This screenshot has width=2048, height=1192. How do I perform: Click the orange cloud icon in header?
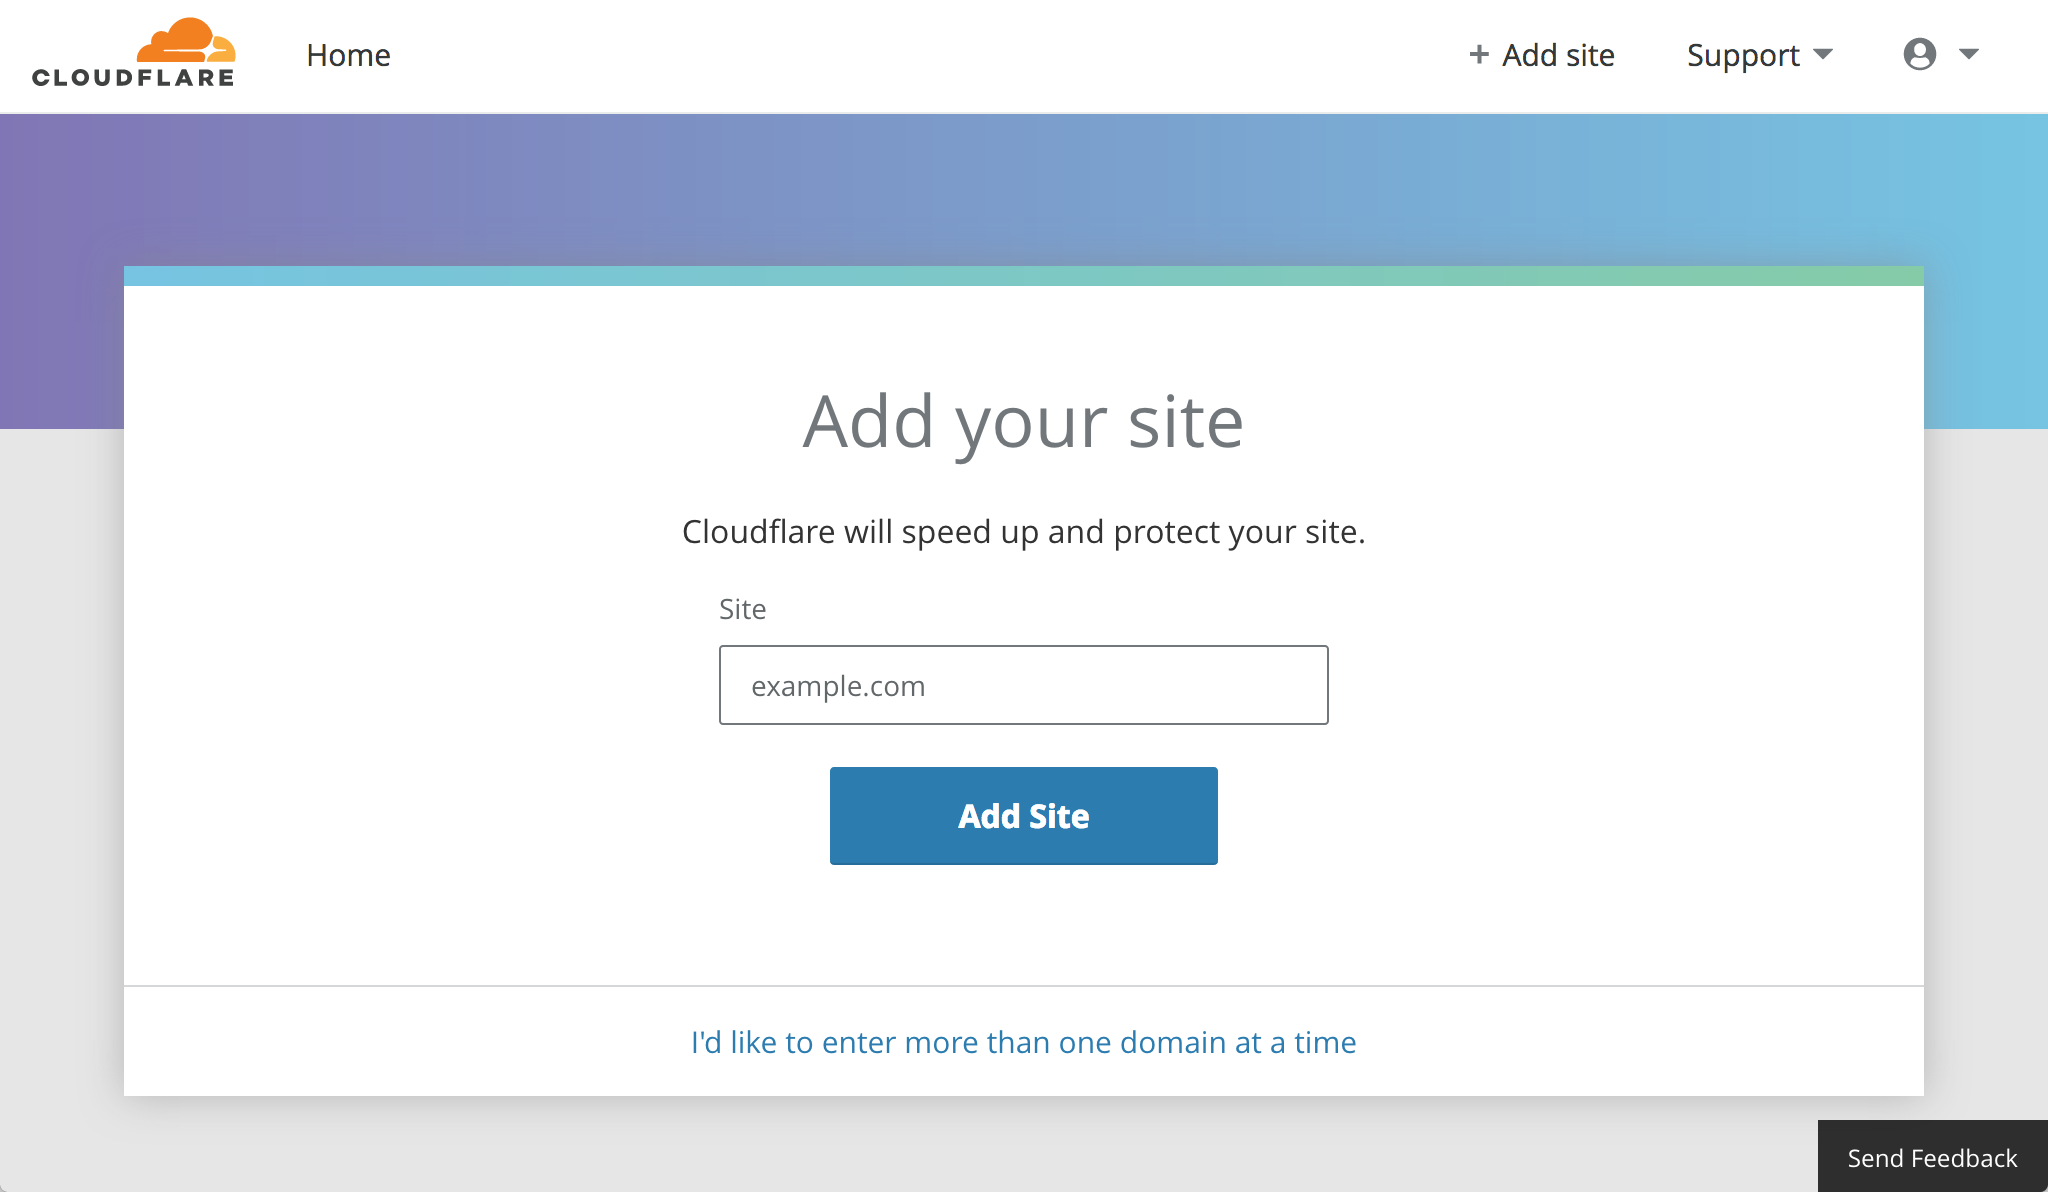click(188, 40)
